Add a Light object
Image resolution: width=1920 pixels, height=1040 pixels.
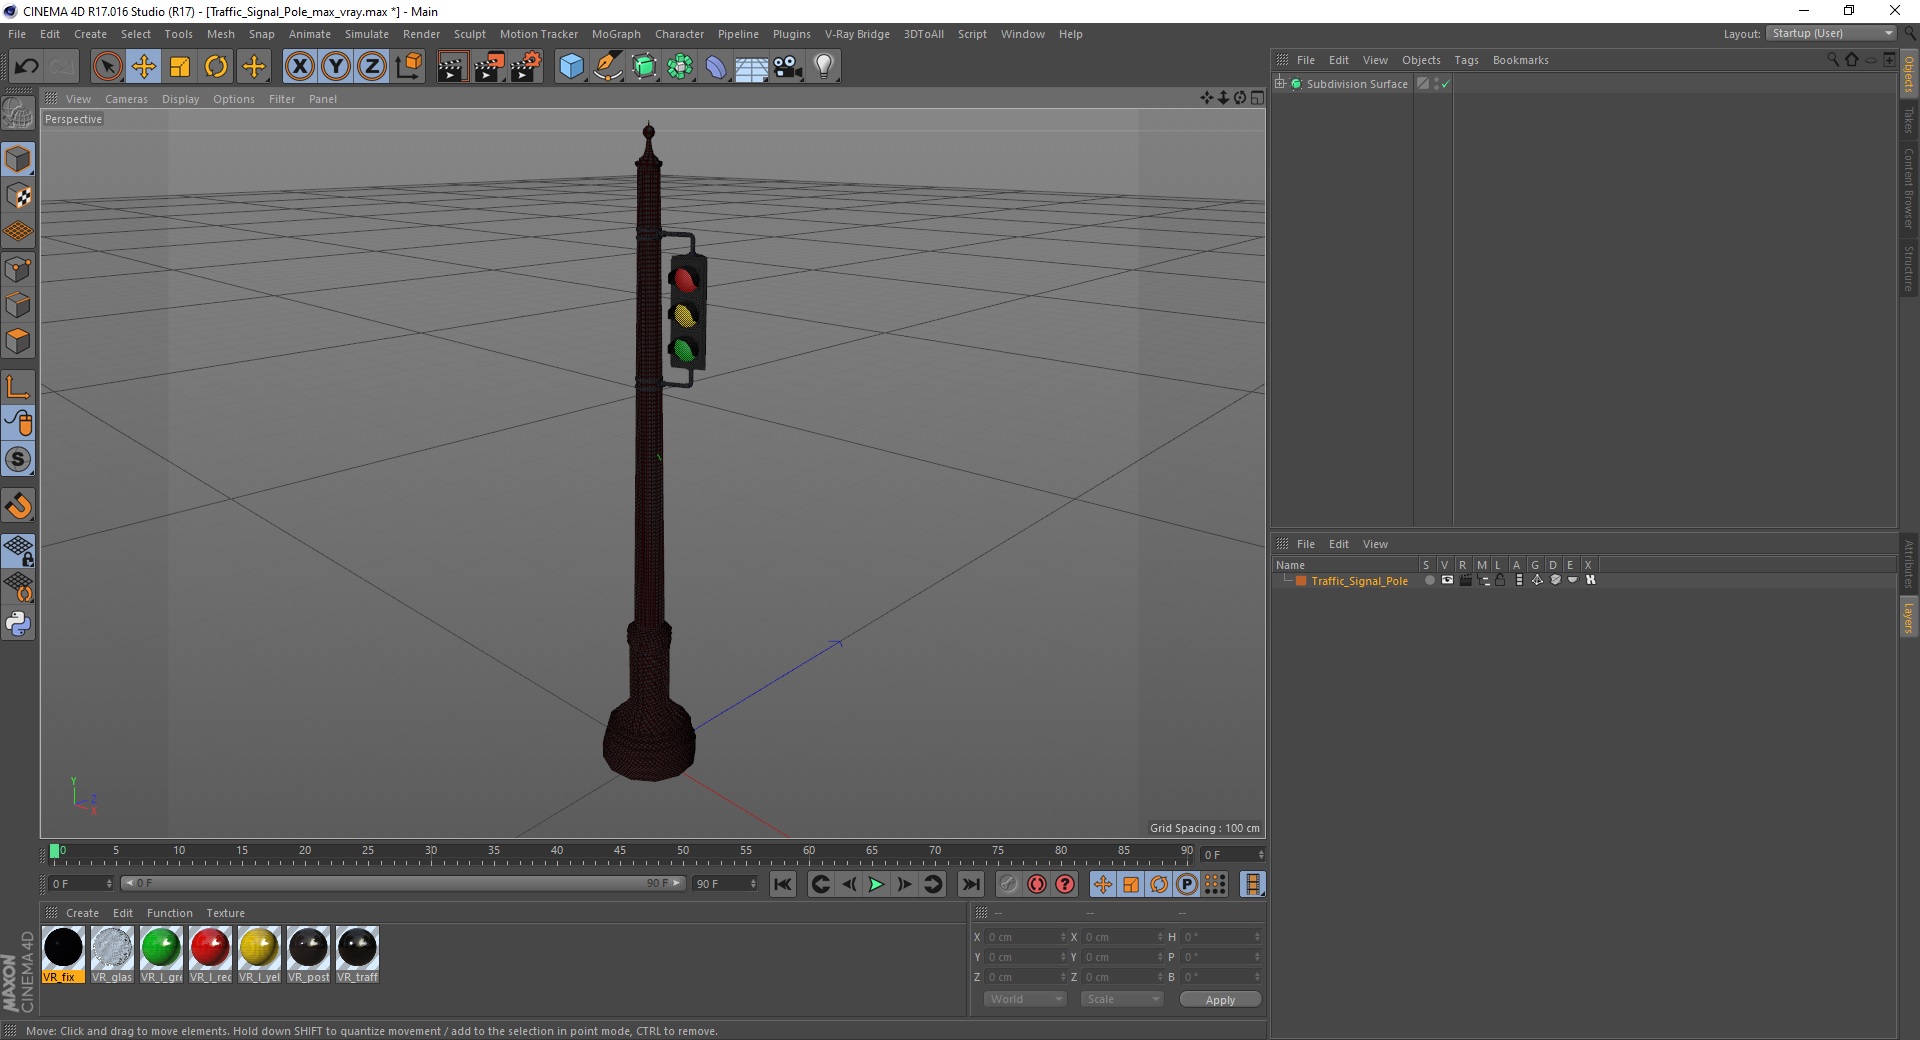pos(824,67)
